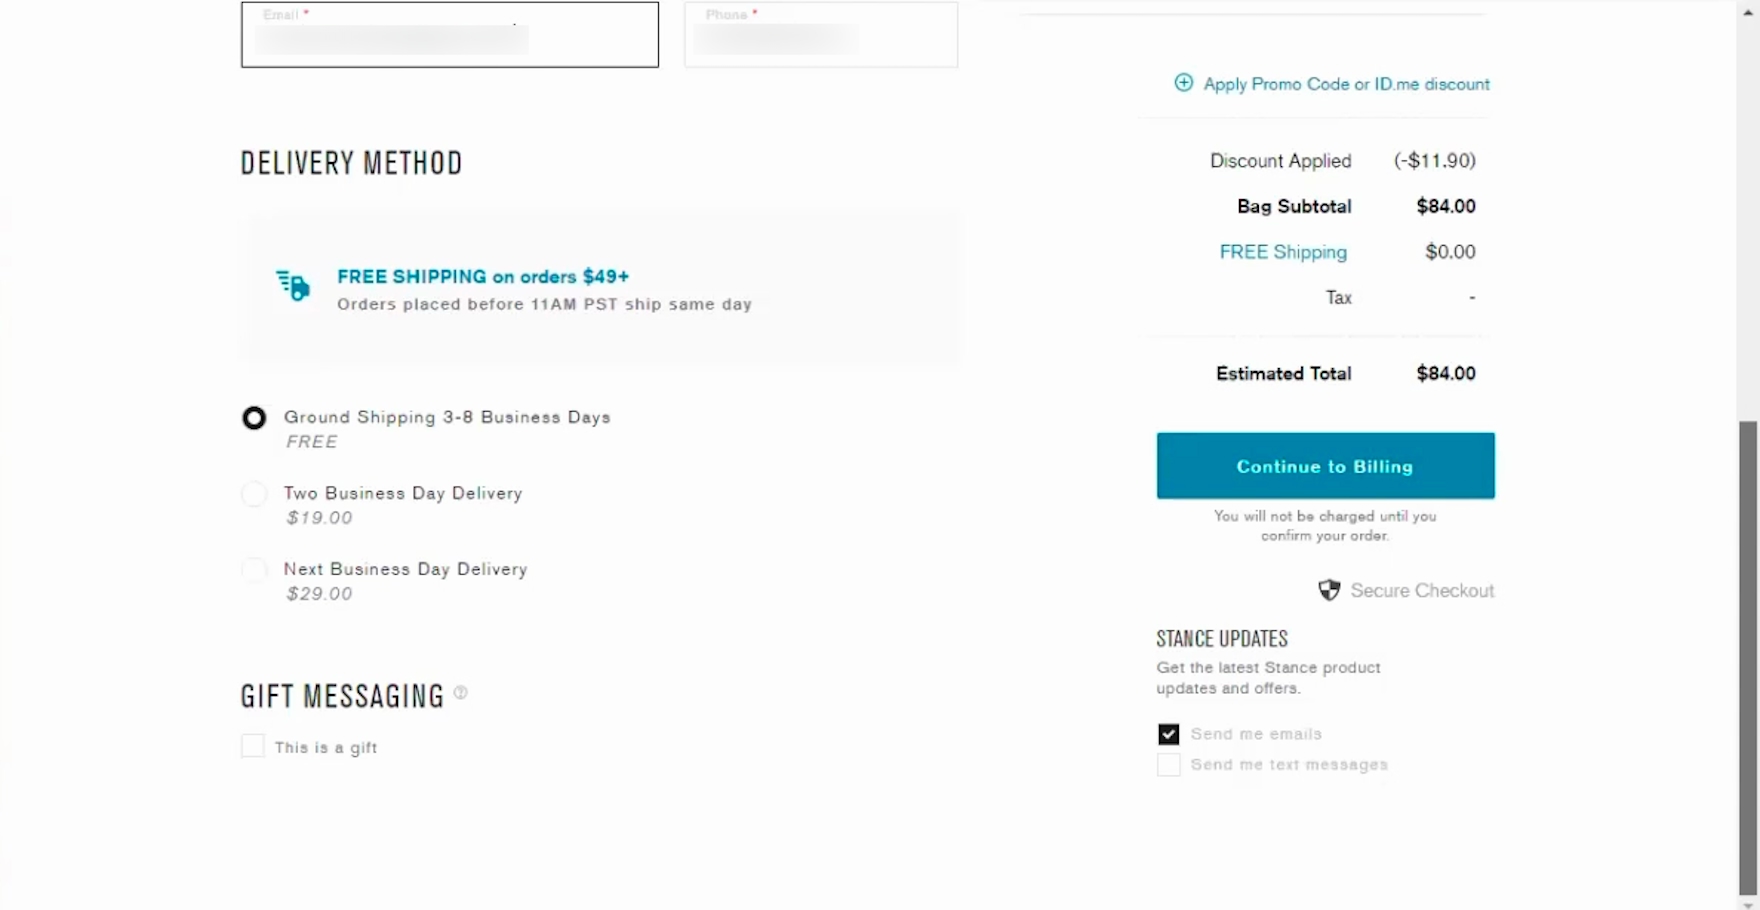Click into the Phone input field
Screen dimensions: 1760x910
click(820, 36)
